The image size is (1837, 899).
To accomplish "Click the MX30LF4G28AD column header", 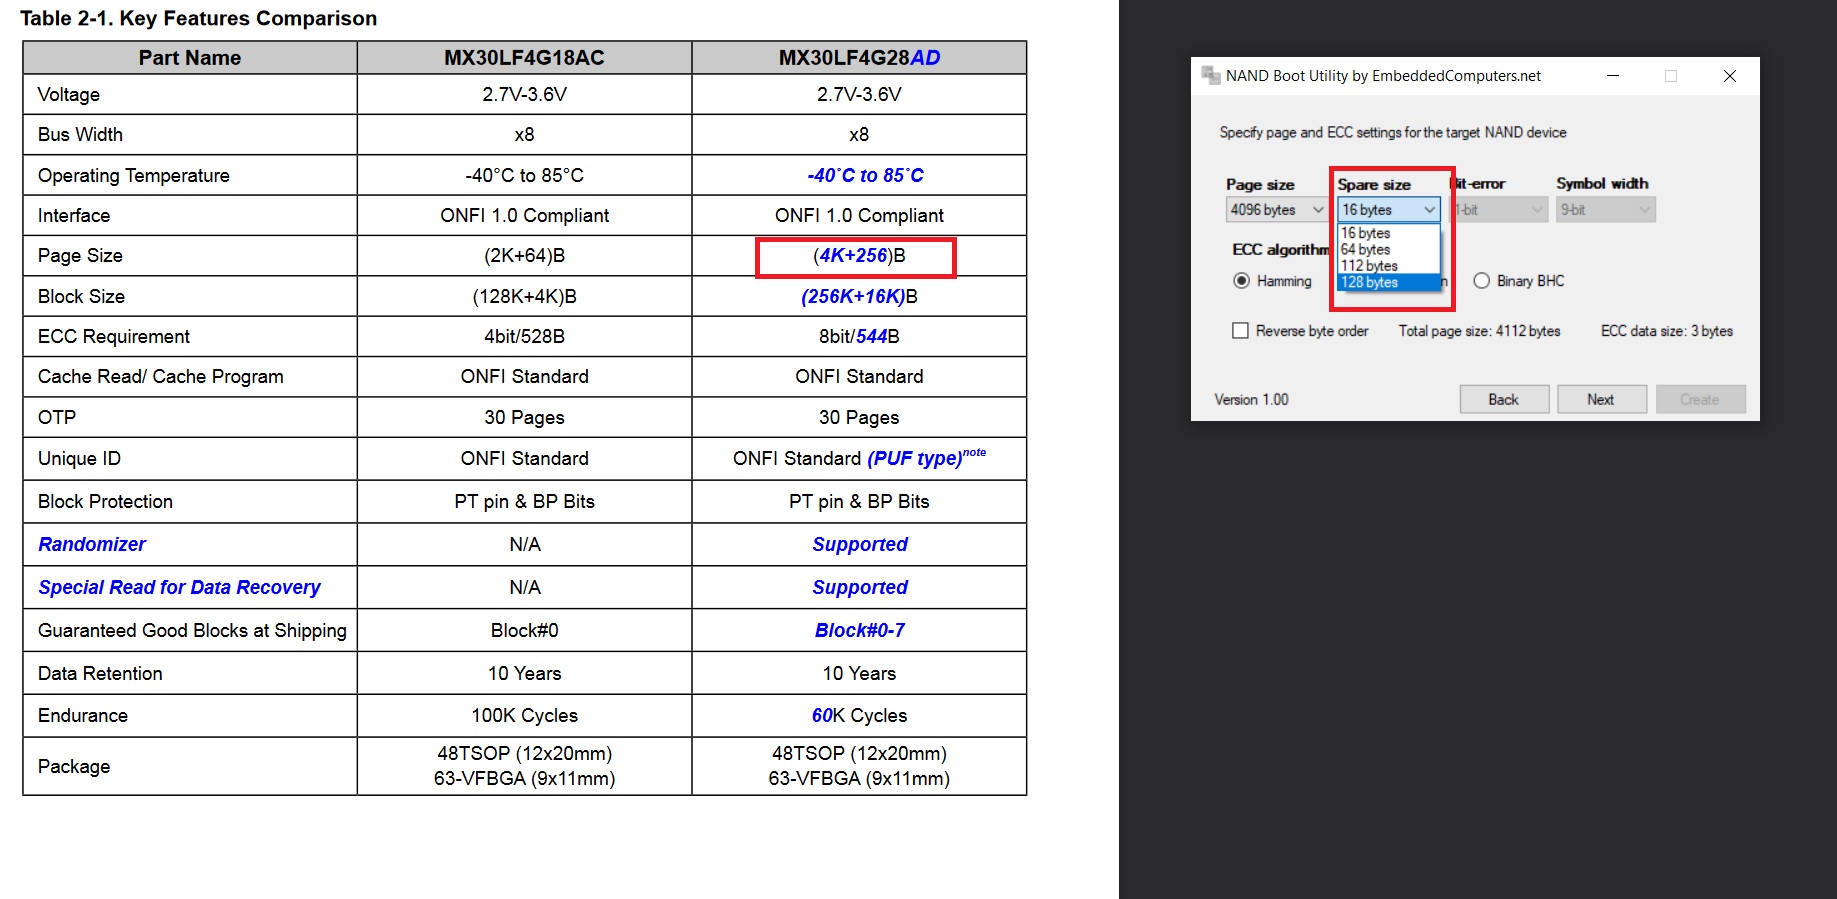I will (x=859, y=58).
